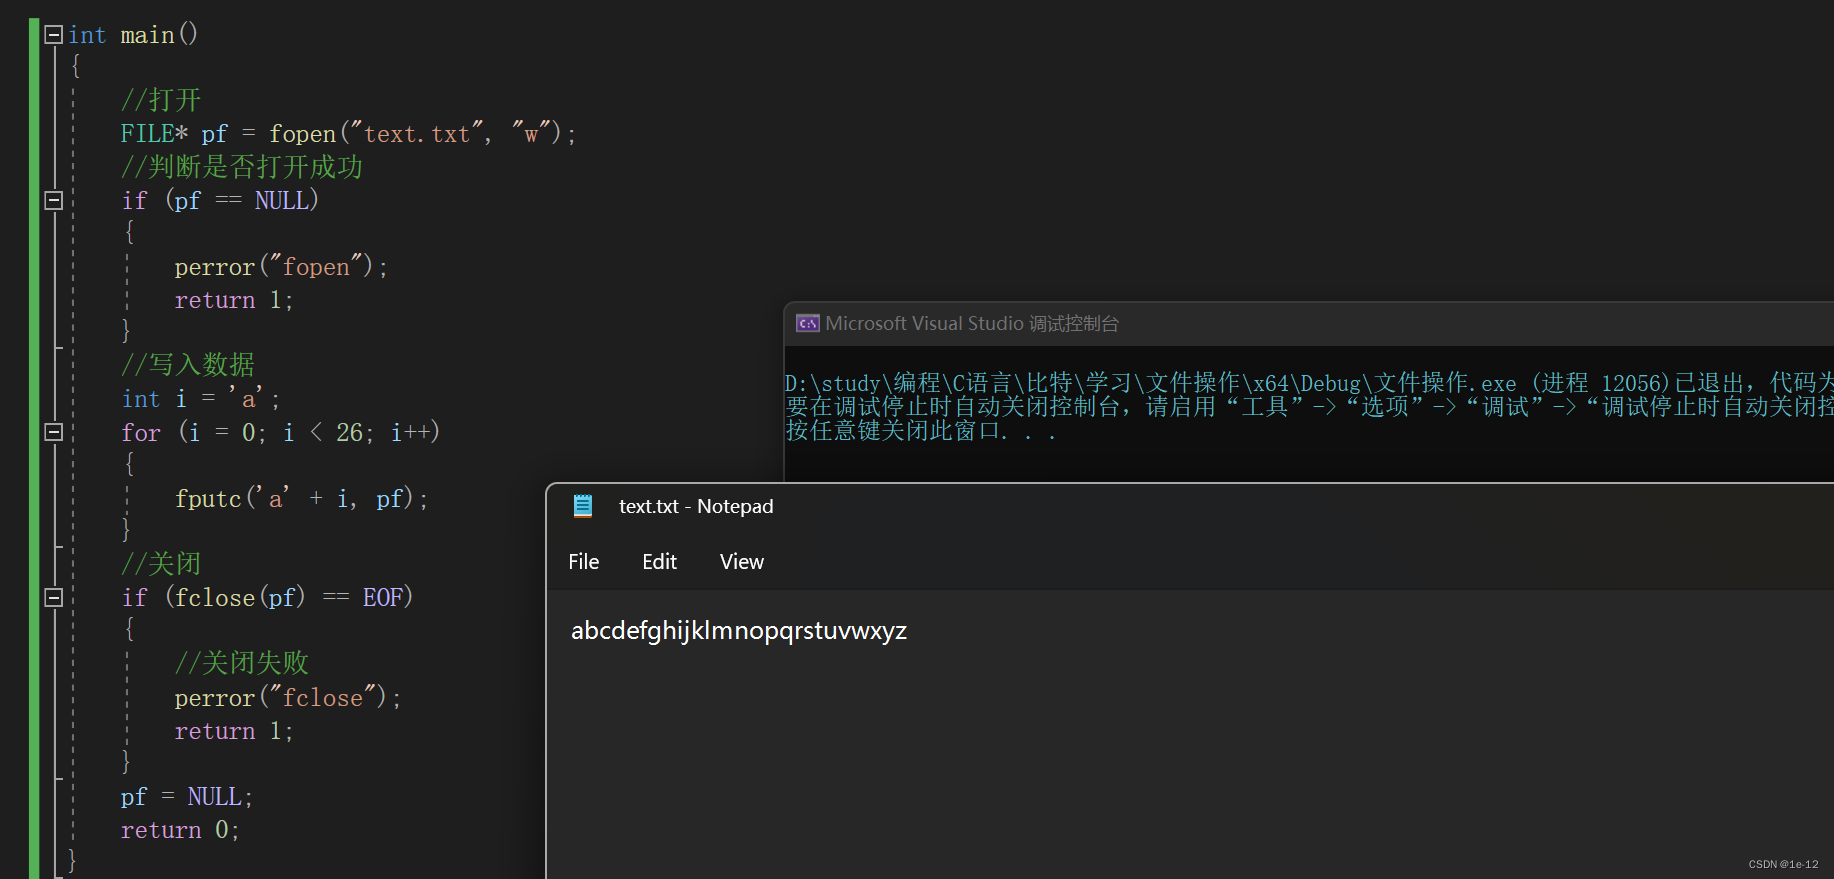1834x879 pixels.
Task: Place cursor on the pf = NULL line
Action: (x=186, y=797)
